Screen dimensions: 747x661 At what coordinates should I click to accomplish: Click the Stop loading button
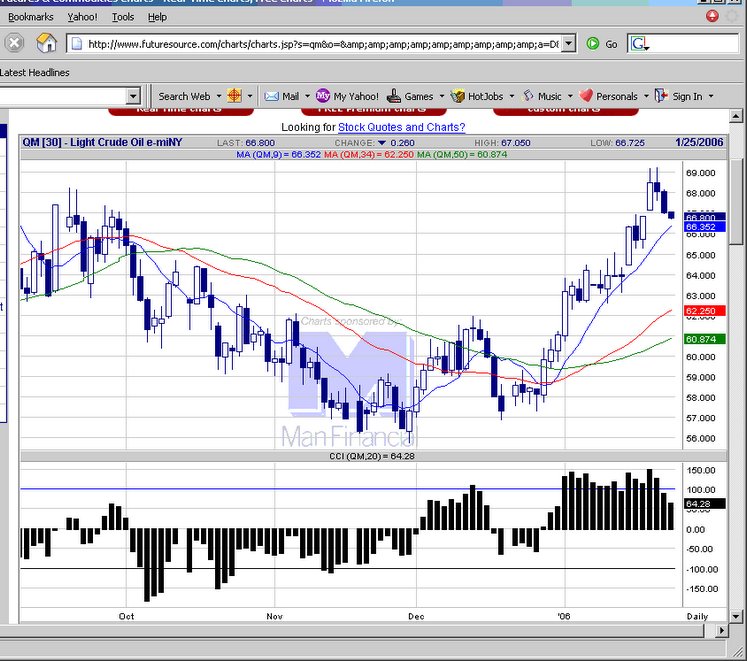14,43
